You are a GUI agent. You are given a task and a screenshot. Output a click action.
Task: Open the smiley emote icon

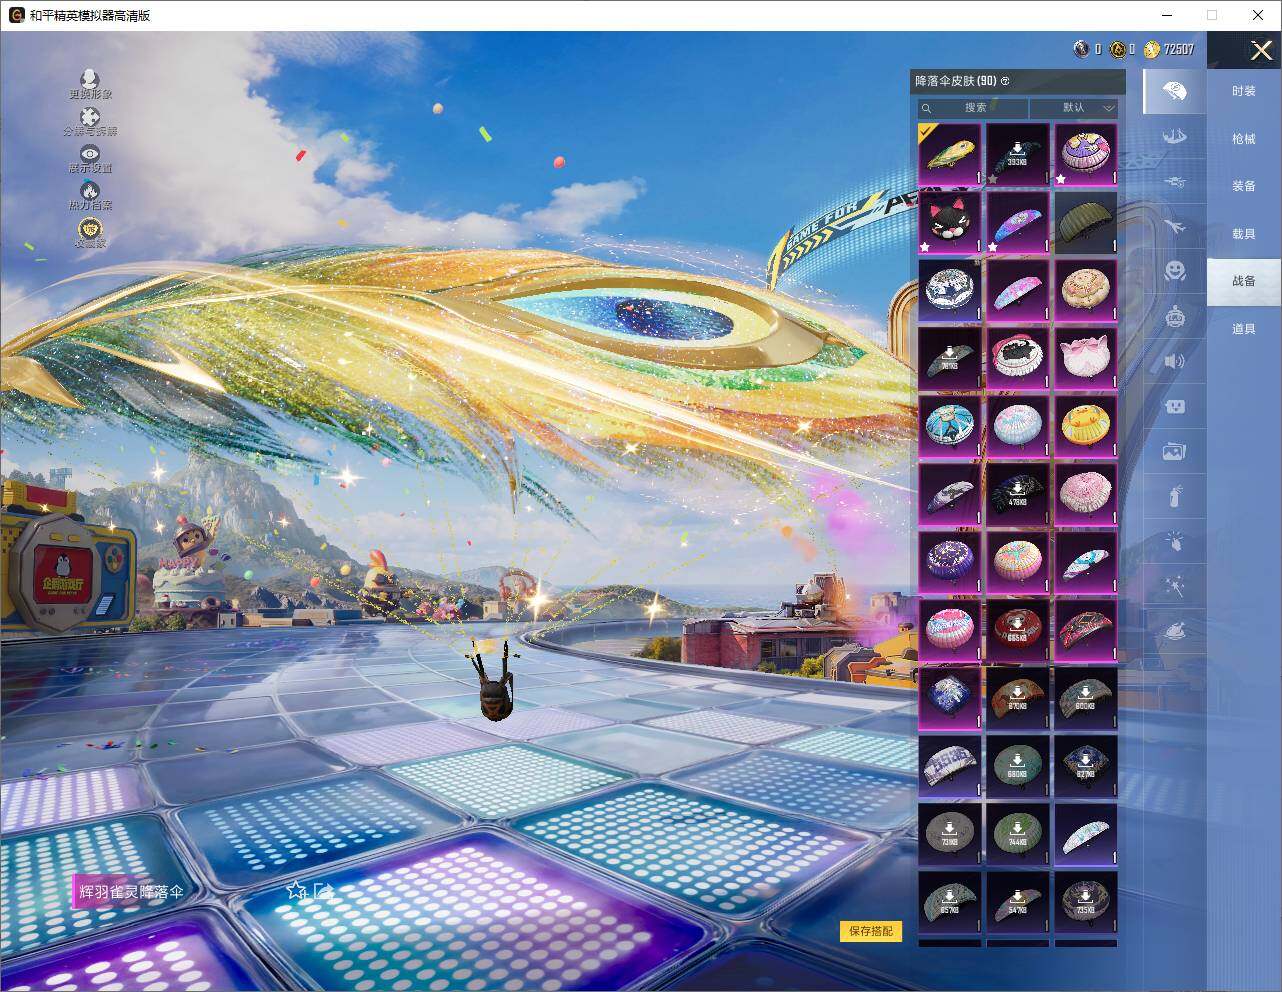coord(1175,271)
